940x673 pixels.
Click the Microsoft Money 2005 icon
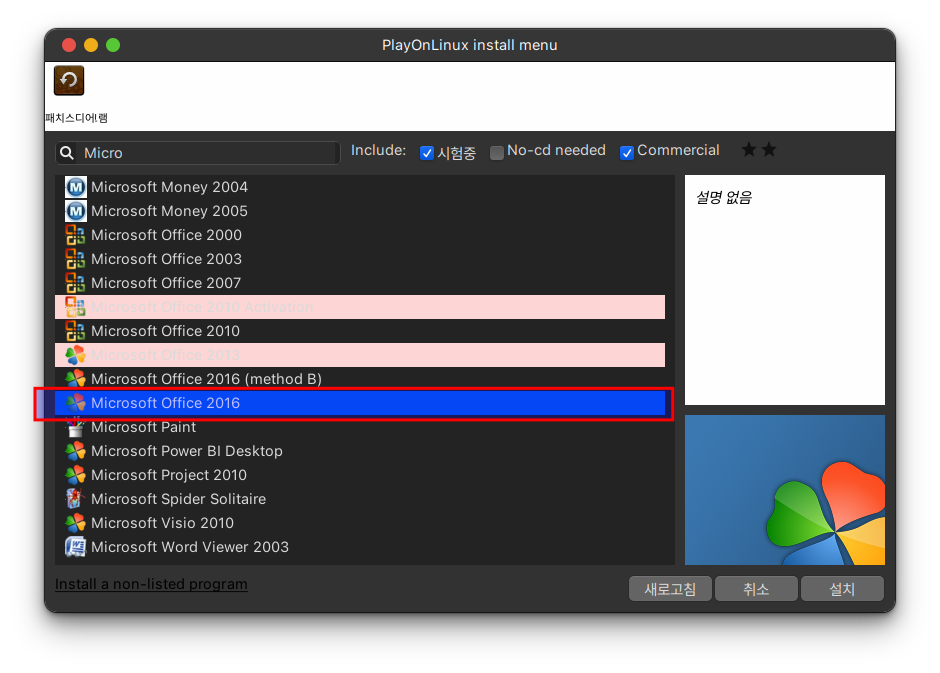(76, 211)
